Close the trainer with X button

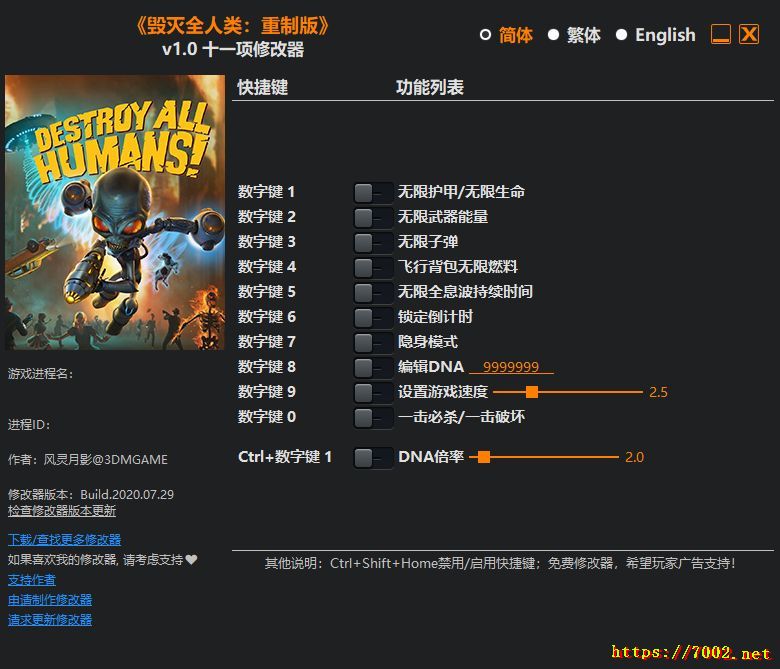pyautogui.click(x=749, y=34)
